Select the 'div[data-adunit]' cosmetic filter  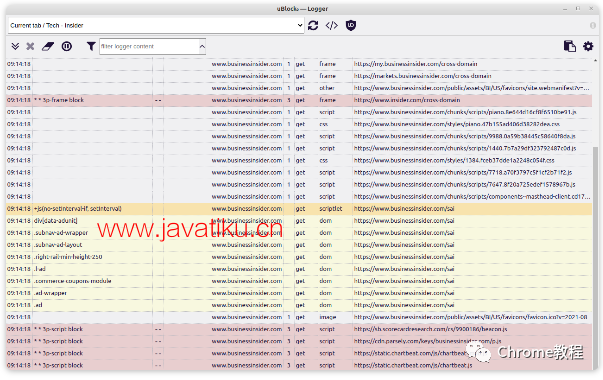[55, 221]
